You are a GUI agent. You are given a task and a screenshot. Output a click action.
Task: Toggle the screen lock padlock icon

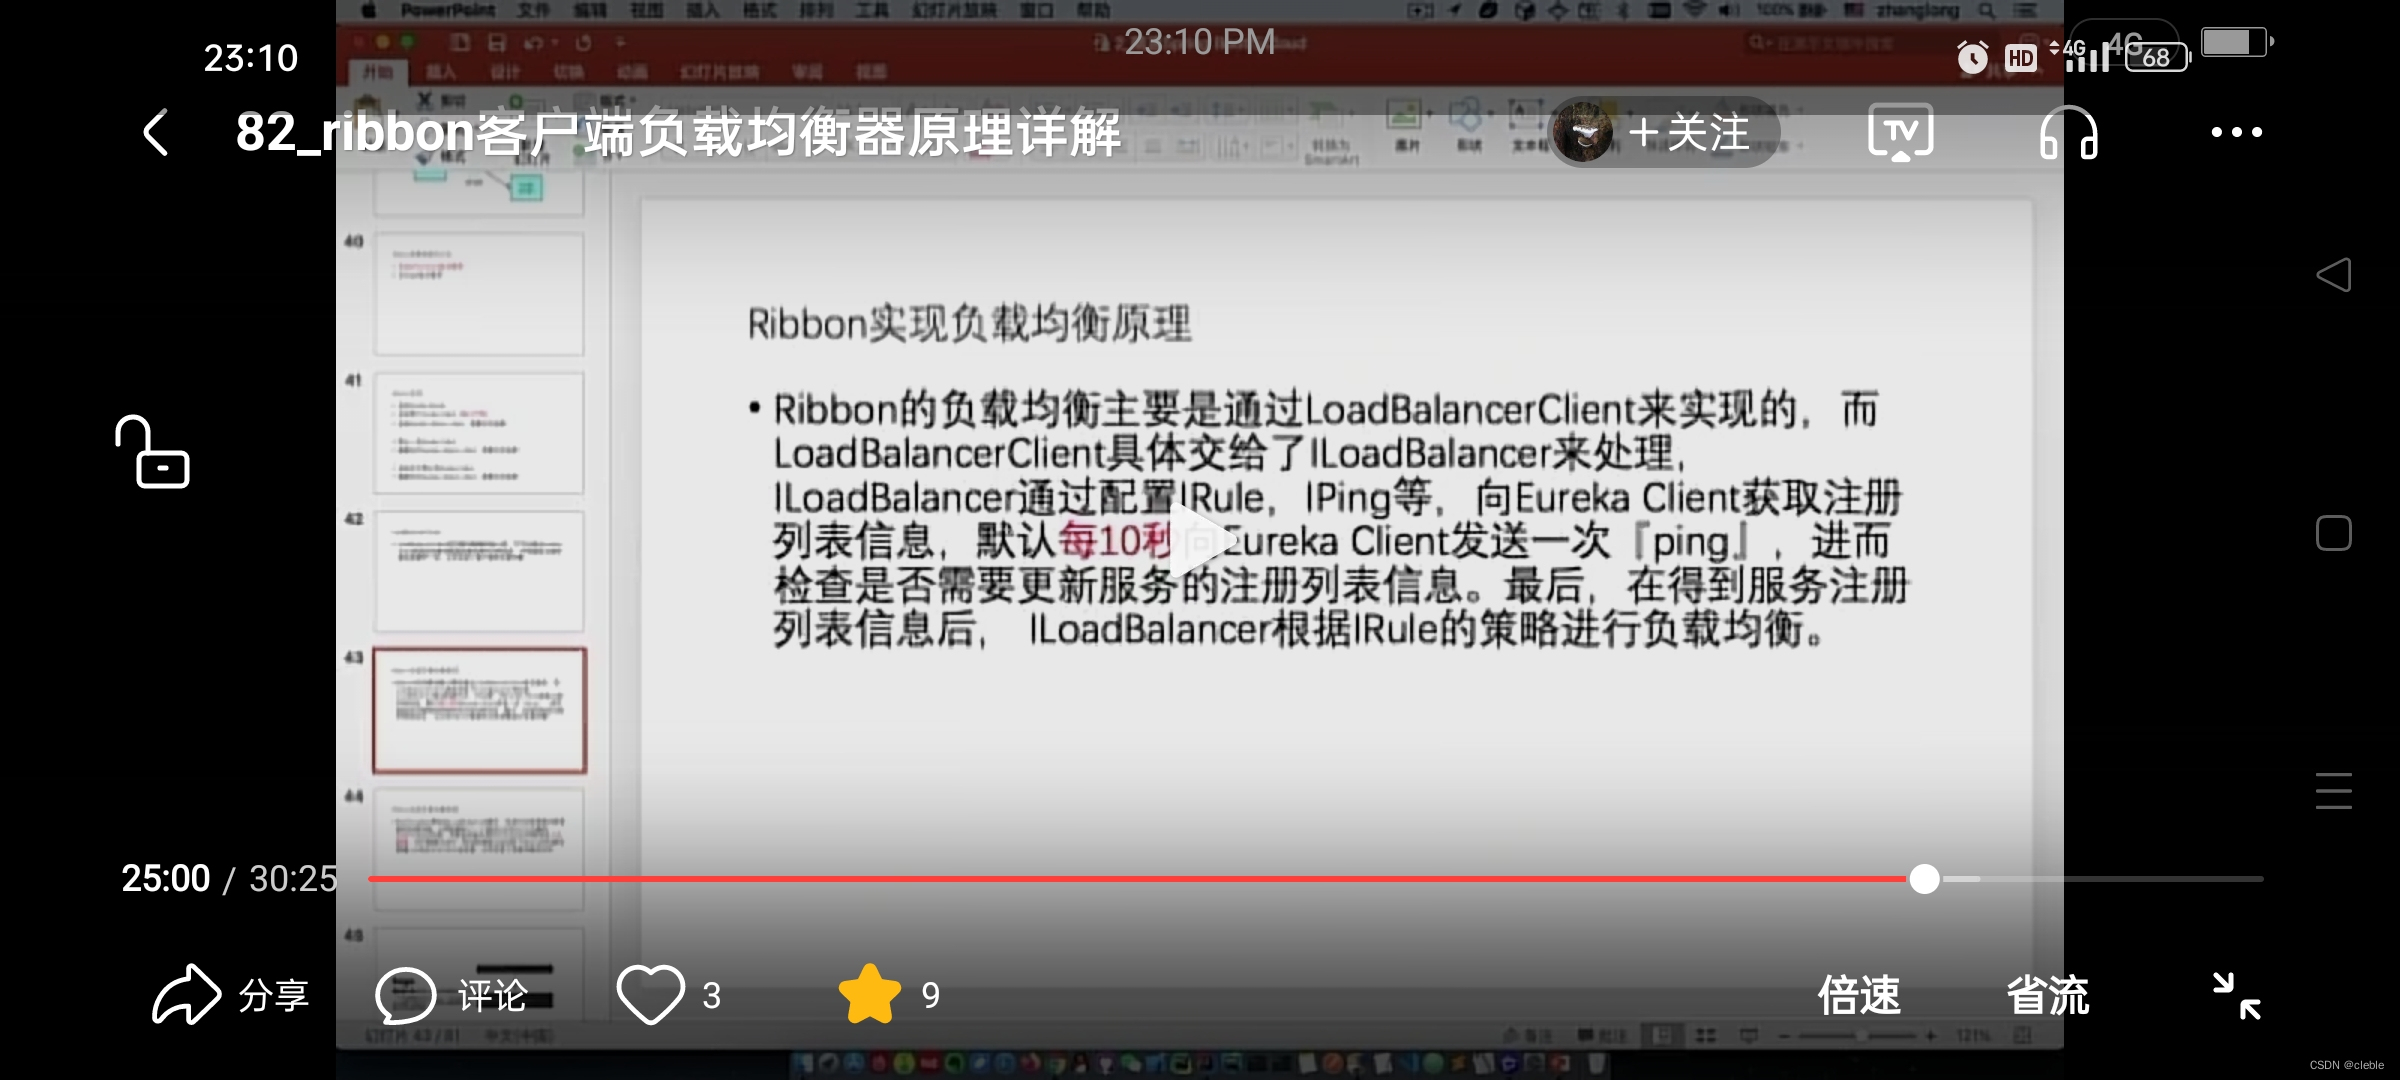coord(153,452)
